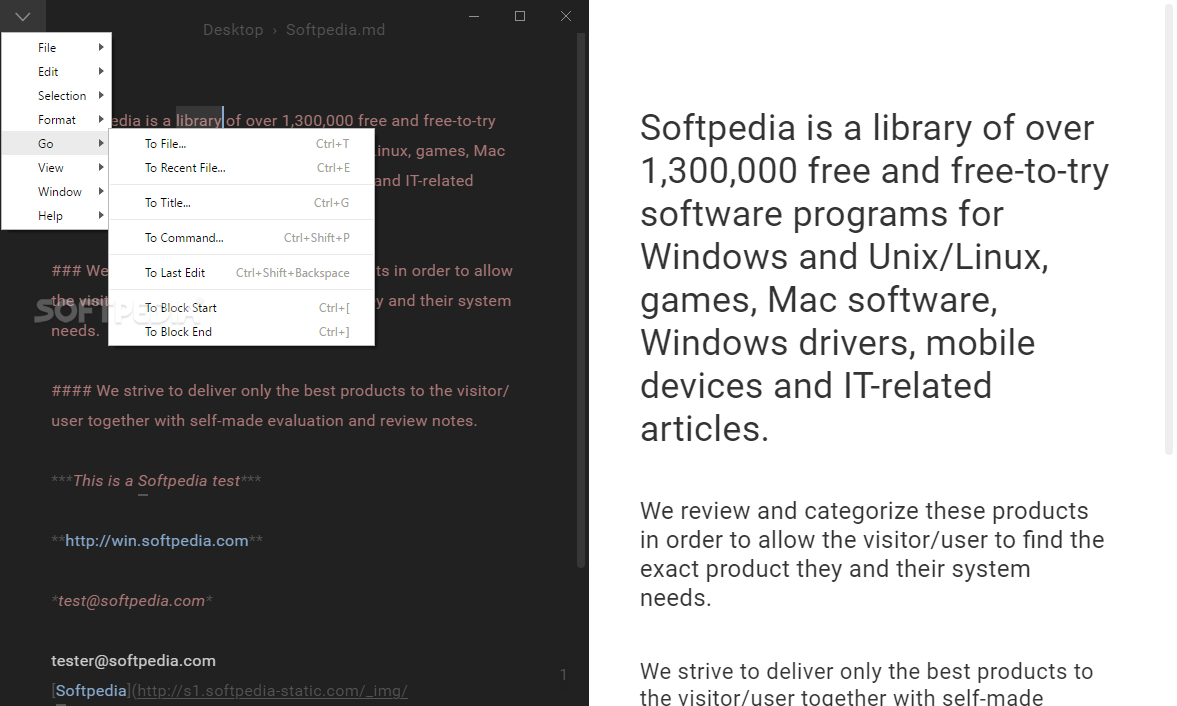Open the Selection menu

tap(56, 95)
